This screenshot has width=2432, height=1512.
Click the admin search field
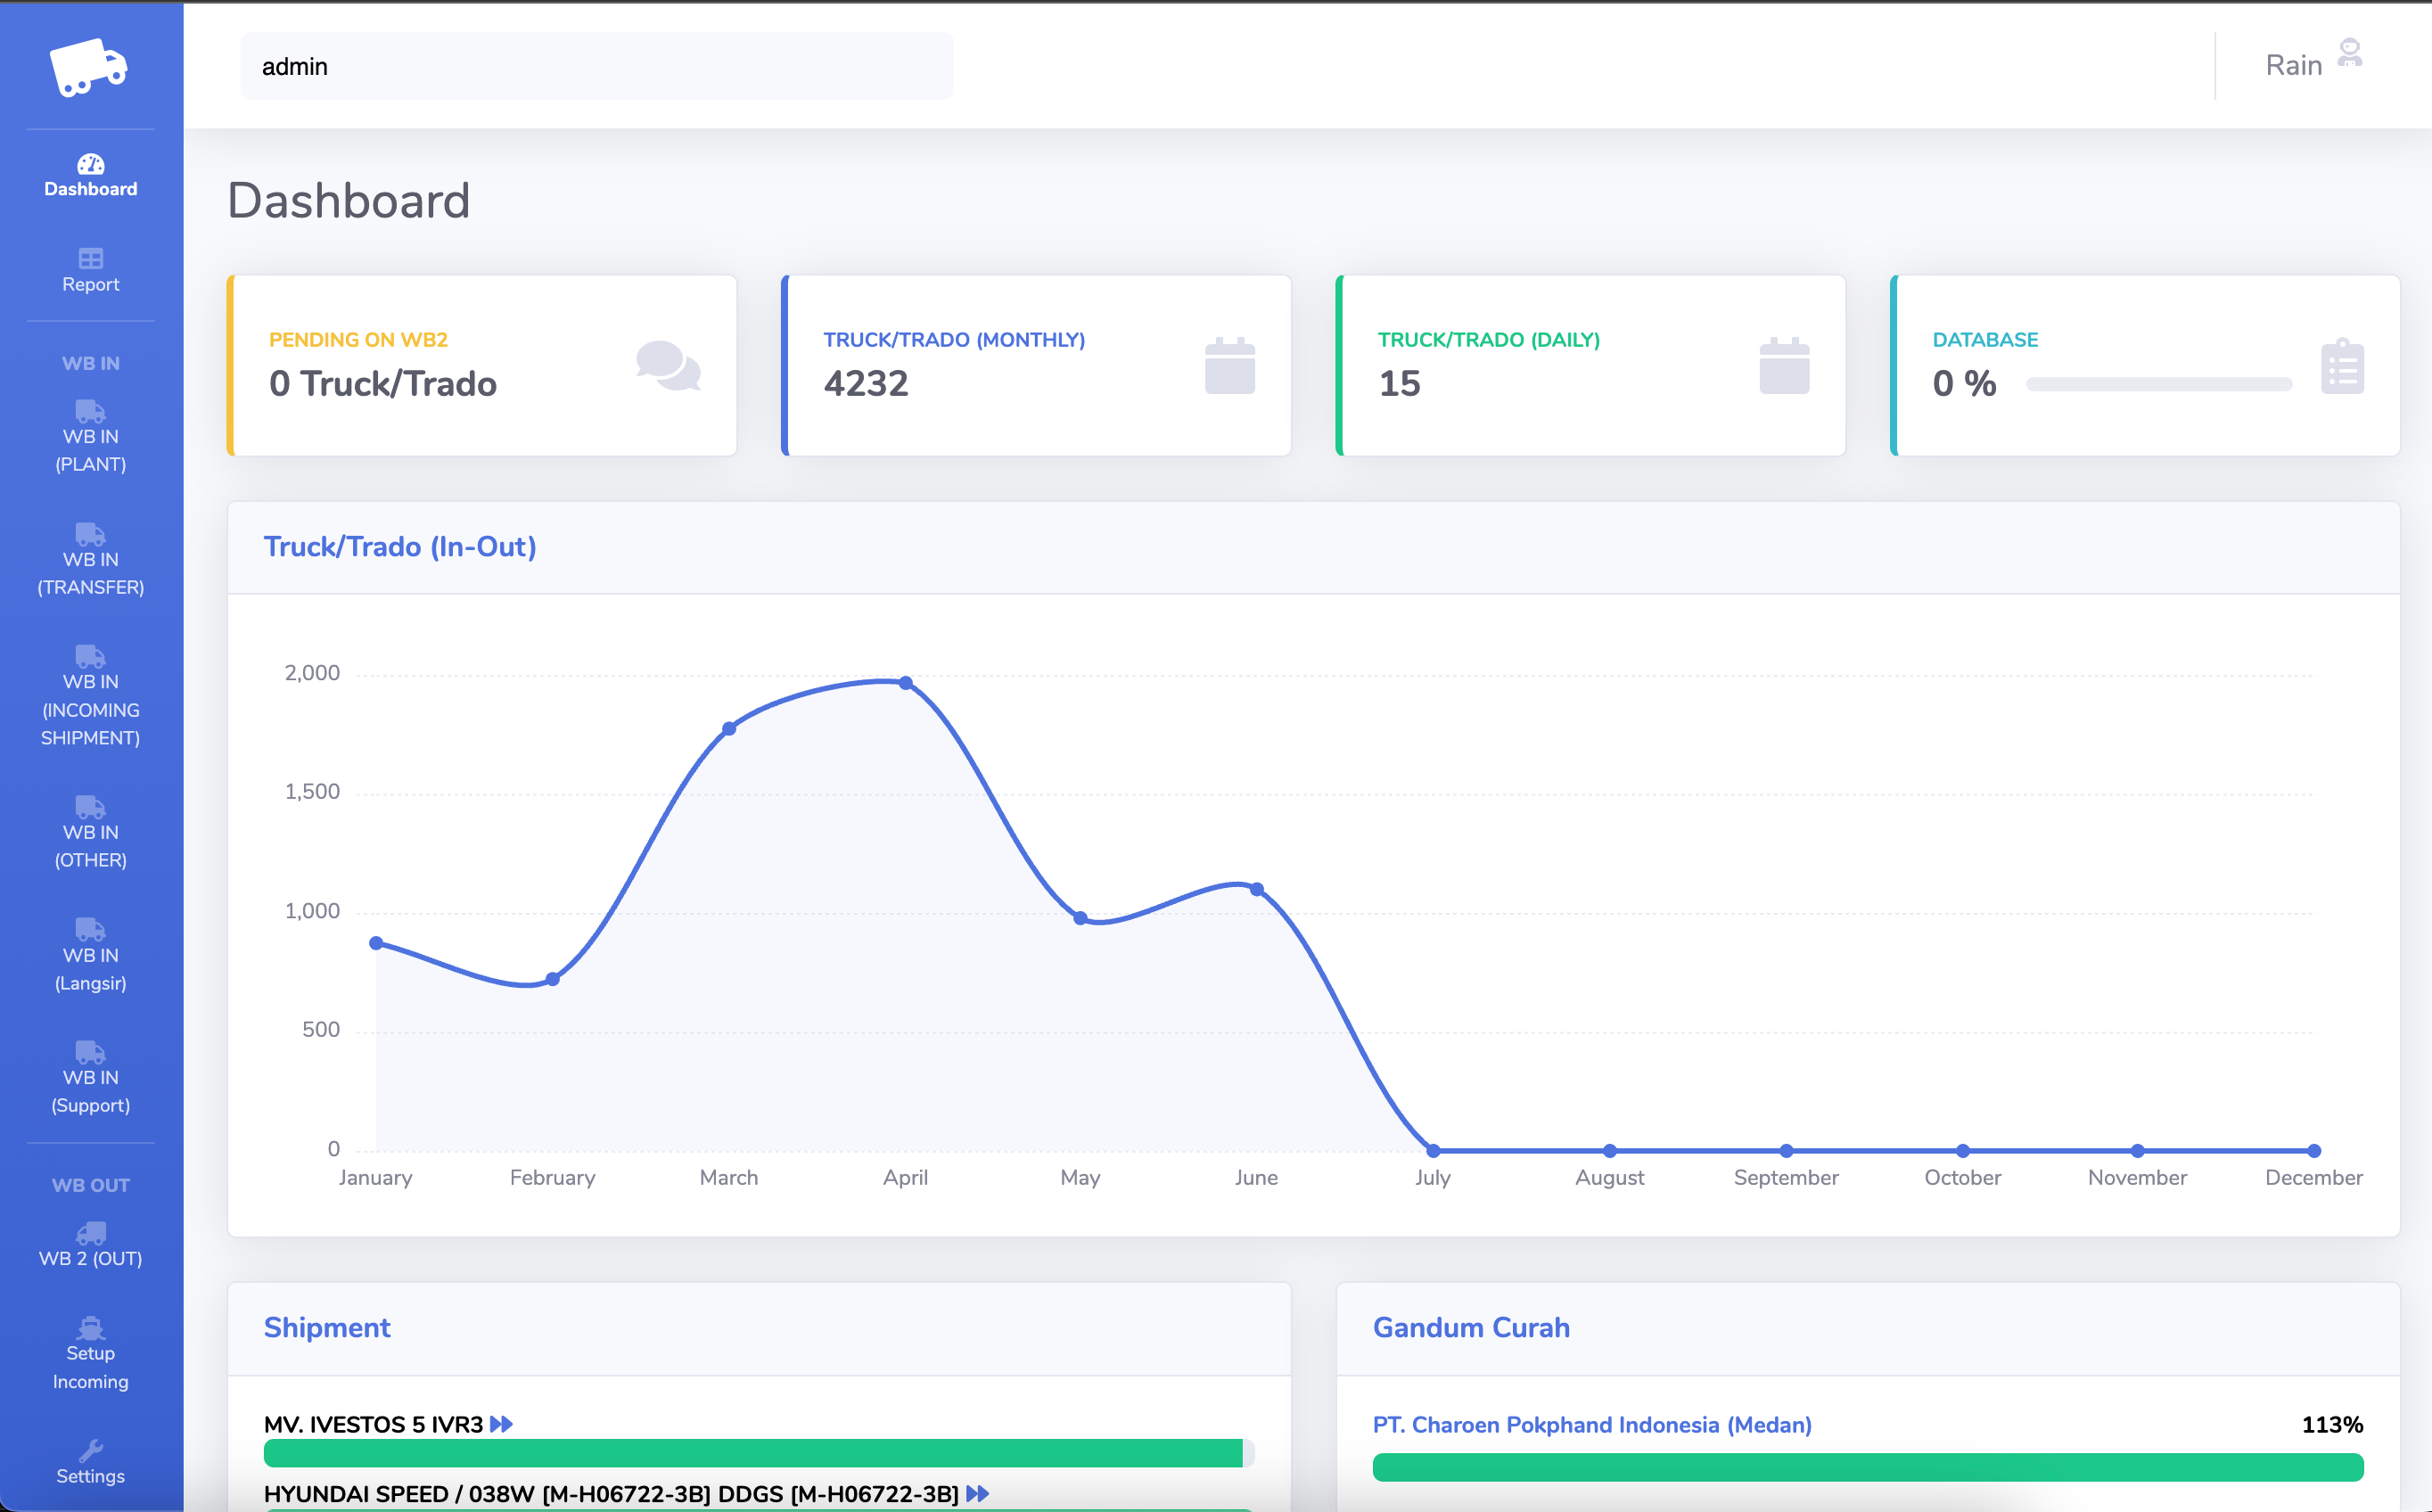(596, 66)
